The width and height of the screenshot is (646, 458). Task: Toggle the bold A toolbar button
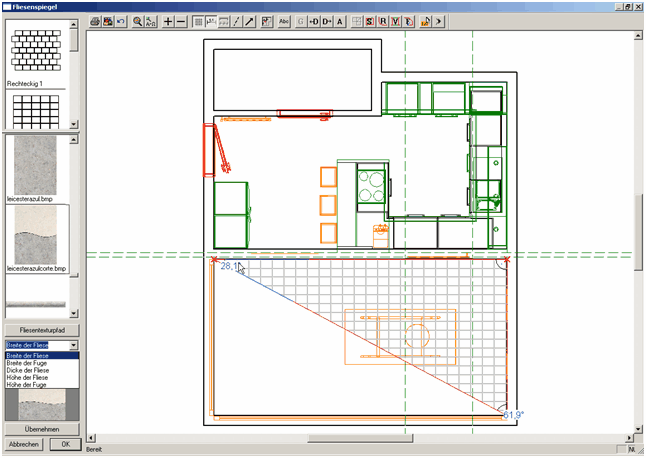pos(340,20)
